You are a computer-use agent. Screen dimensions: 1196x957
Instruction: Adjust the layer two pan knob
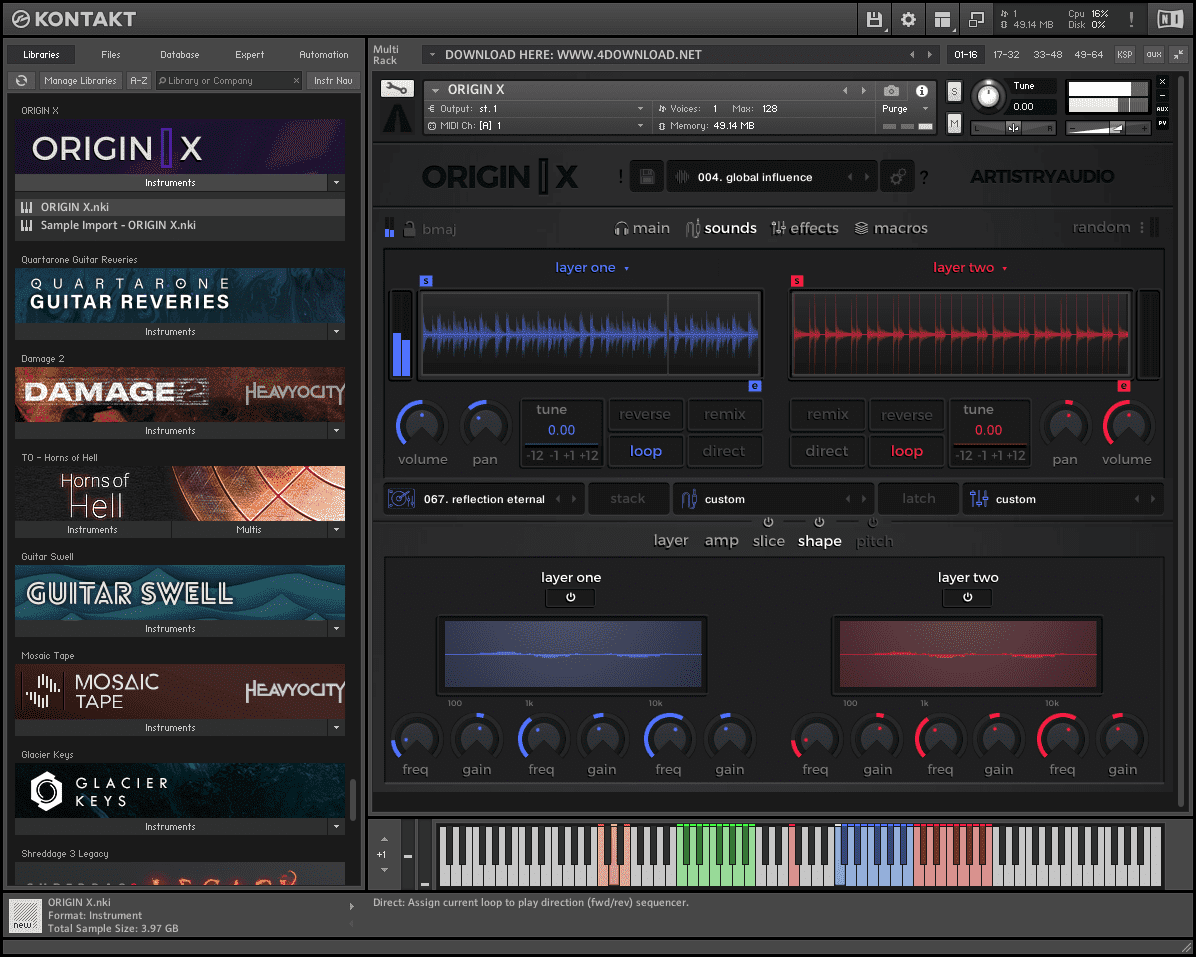point(1065,426)
